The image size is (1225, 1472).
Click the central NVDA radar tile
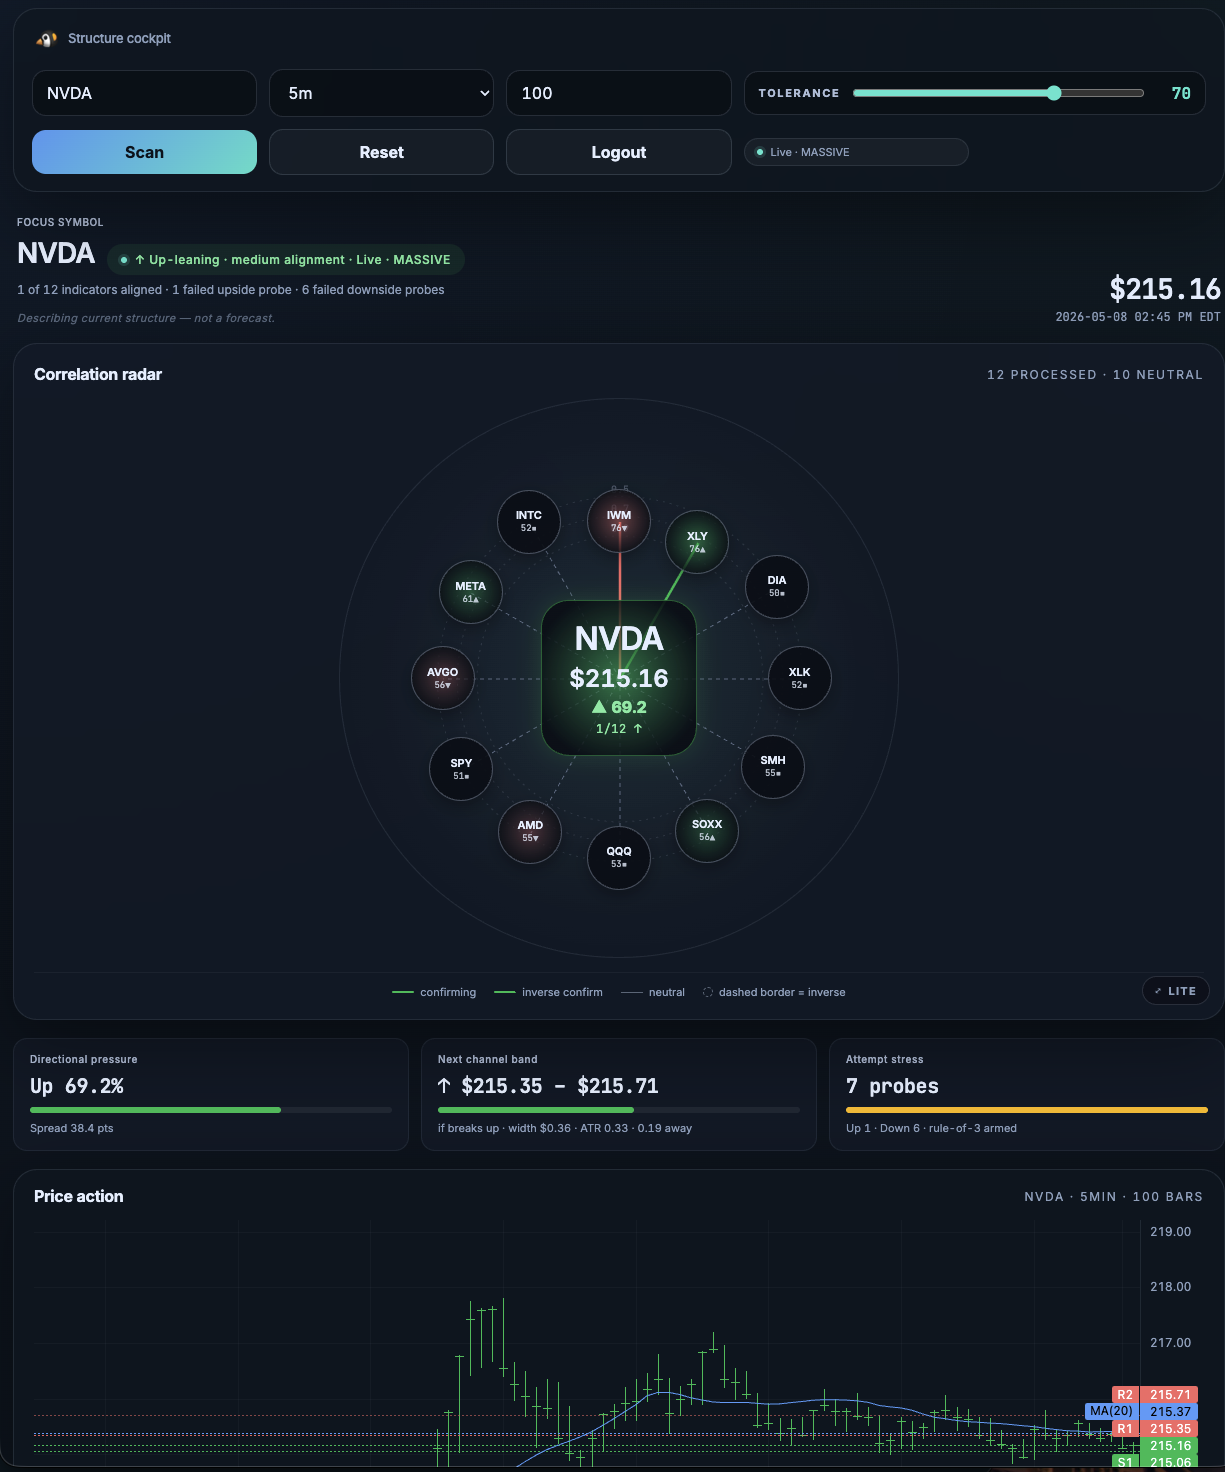(x=619, y=678)
